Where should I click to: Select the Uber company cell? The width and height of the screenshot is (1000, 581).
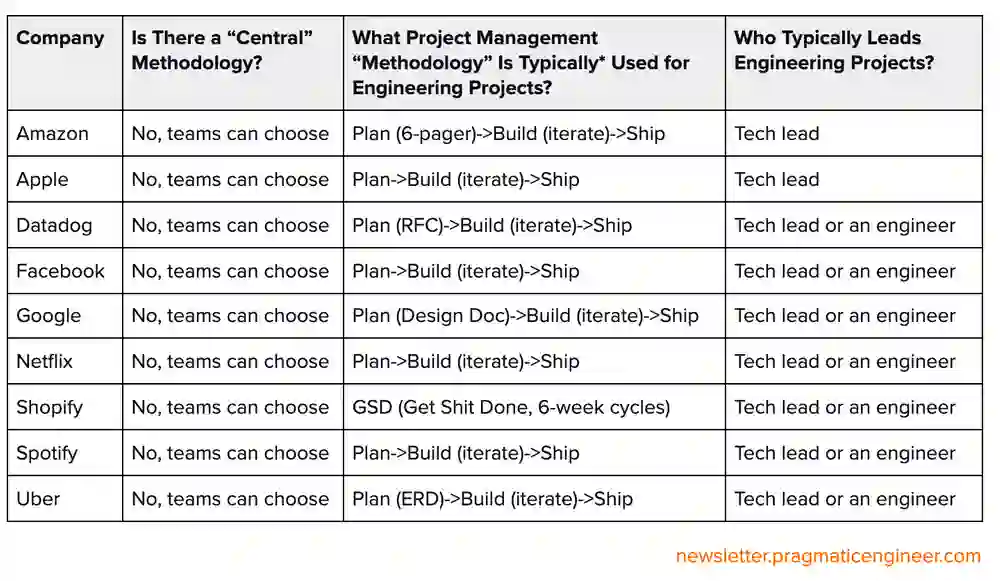[x=37, y=499]
